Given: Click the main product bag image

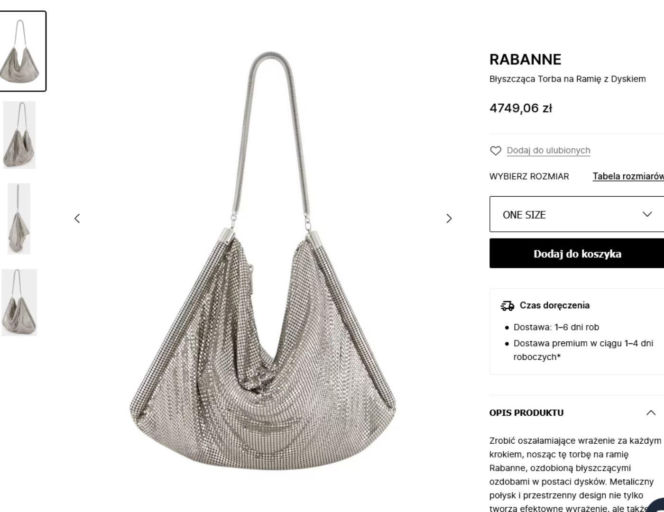Looking at the screenshot, I should point(263,260).
